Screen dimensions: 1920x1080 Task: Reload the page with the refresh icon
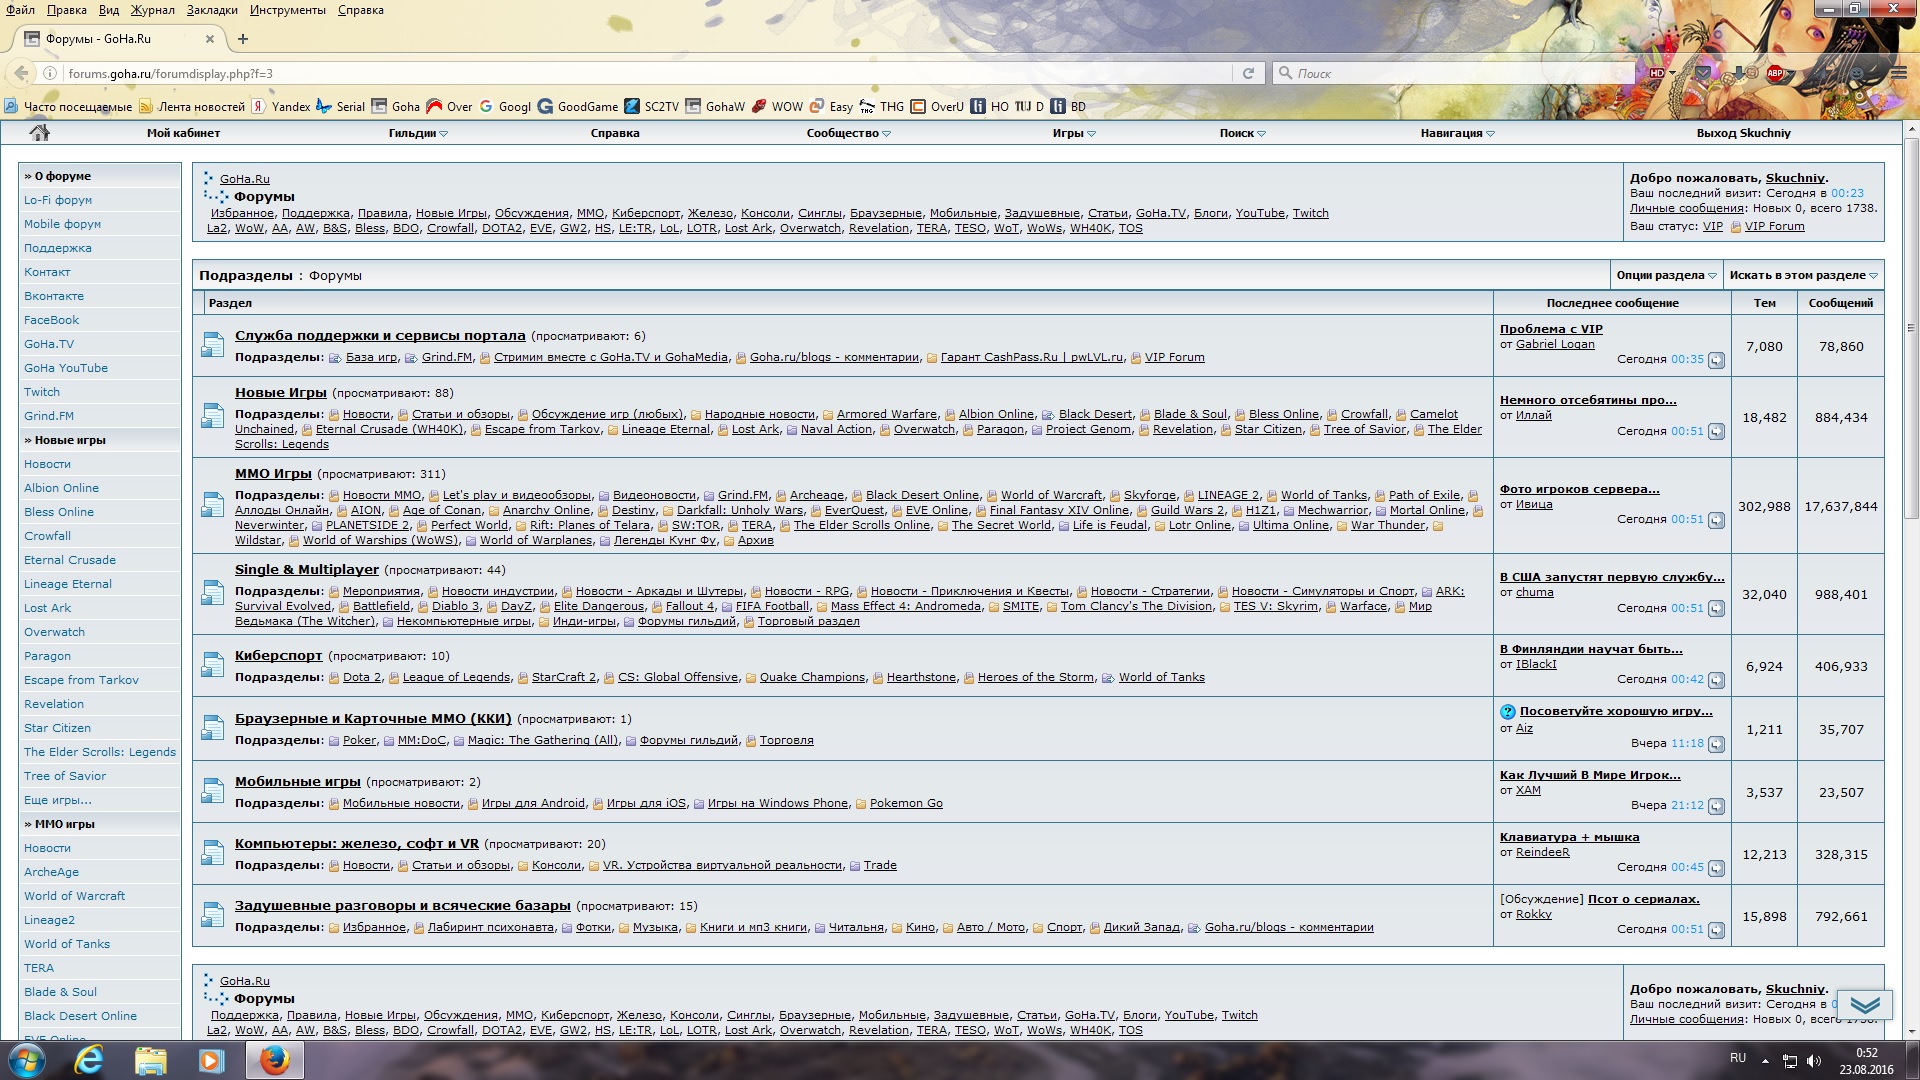[1248, 73]
